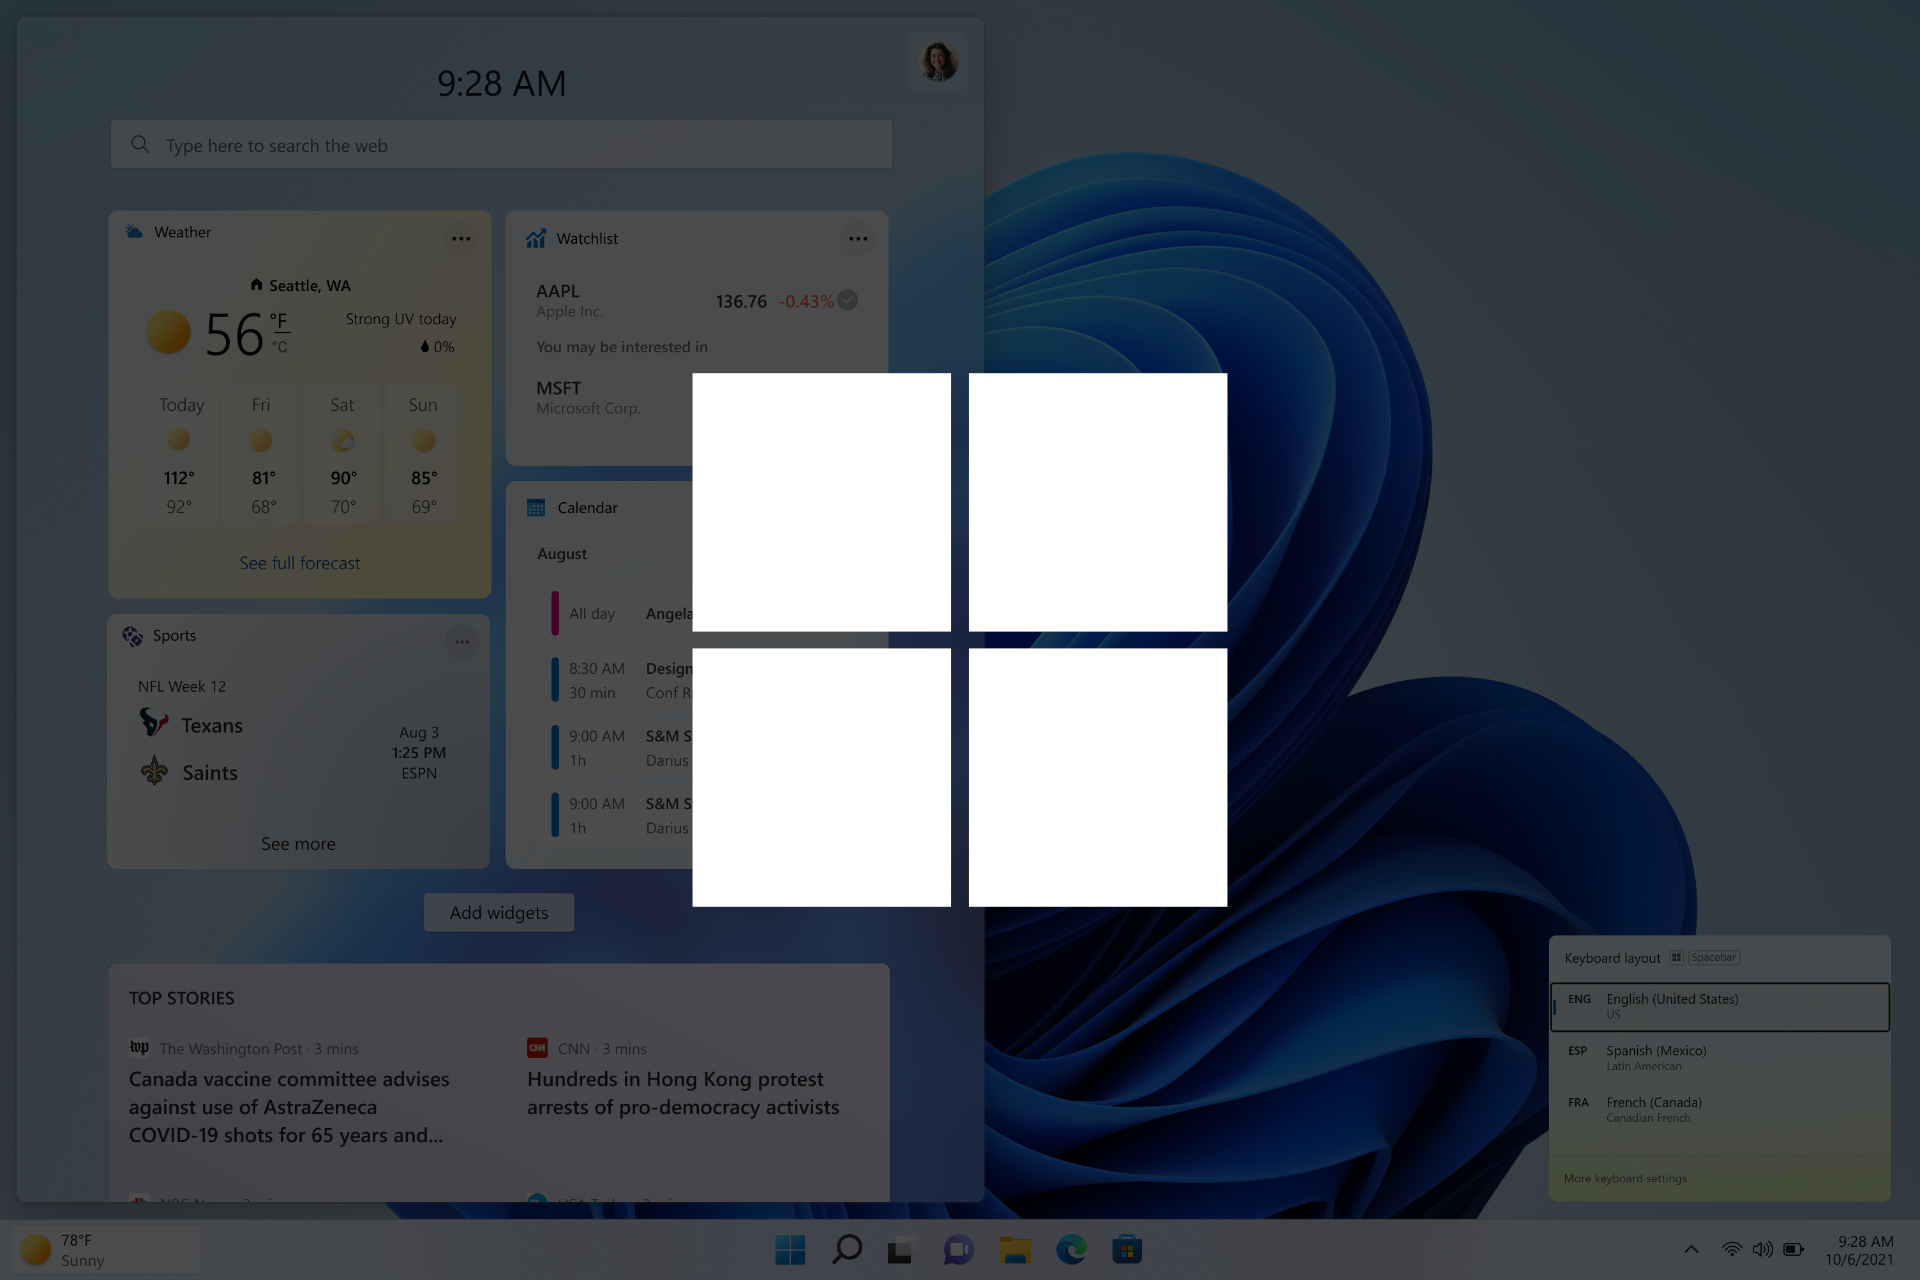The height and width of the screenshot is (1280, 1920).
Task: Click the Seattle, WA location label
Action: click(309, 286)
